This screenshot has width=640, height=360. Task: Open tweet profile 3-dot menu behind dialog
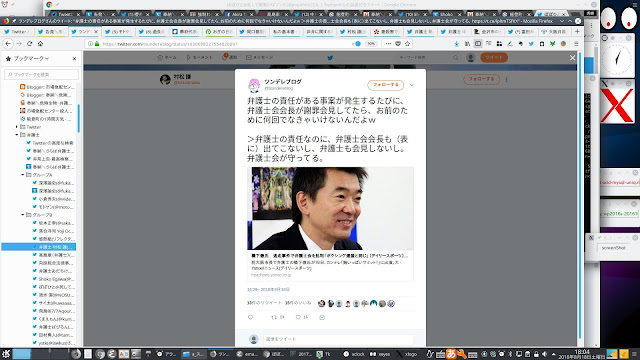tap(506, 79)
